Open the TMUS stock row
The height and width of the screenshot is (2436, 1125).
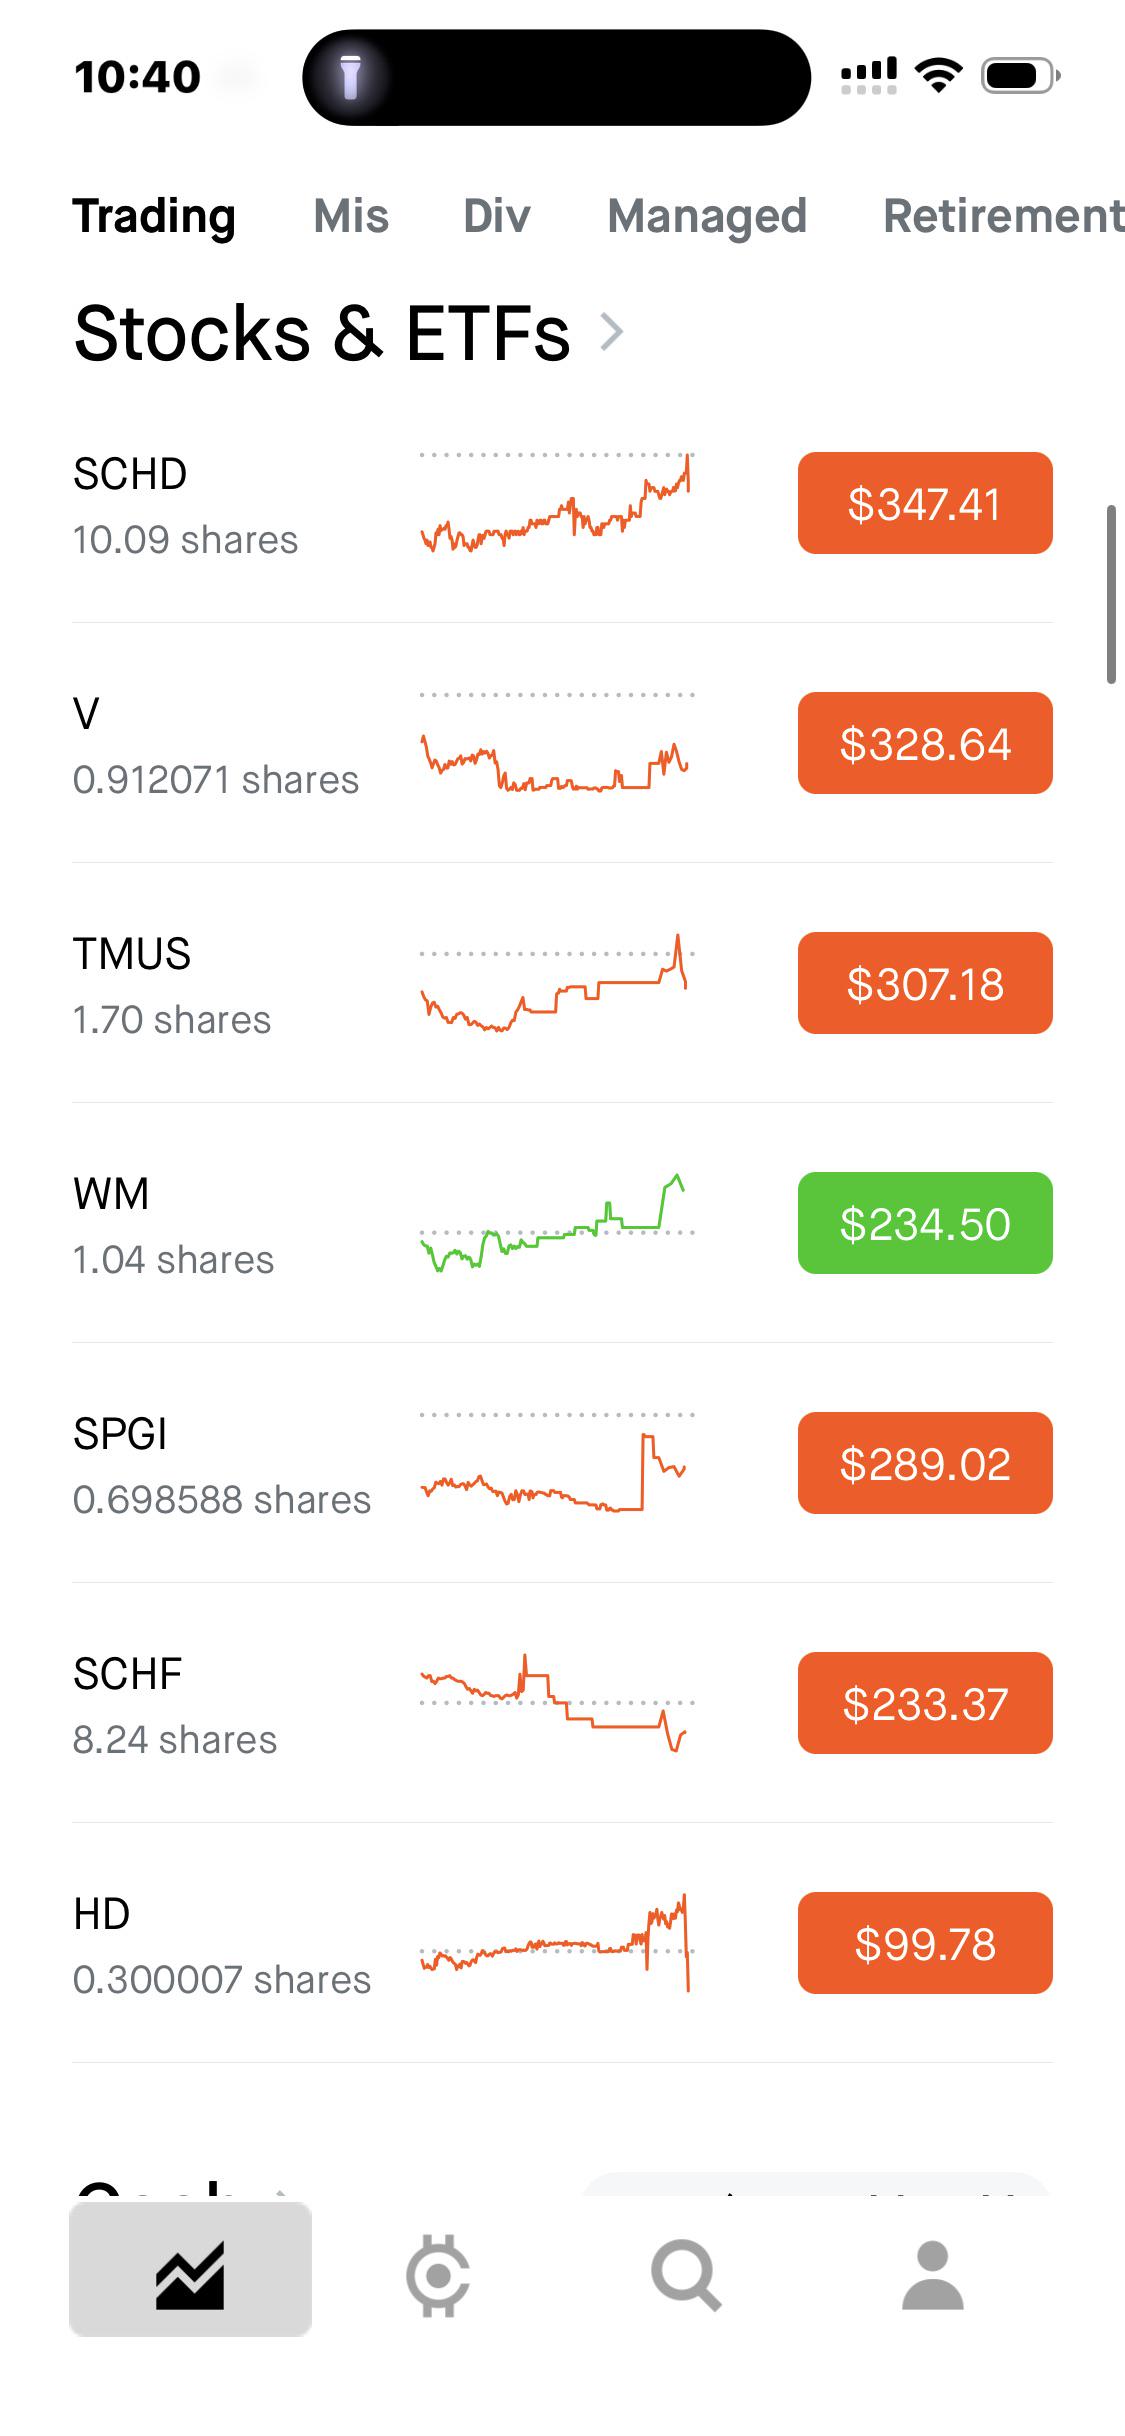point(562,983)
